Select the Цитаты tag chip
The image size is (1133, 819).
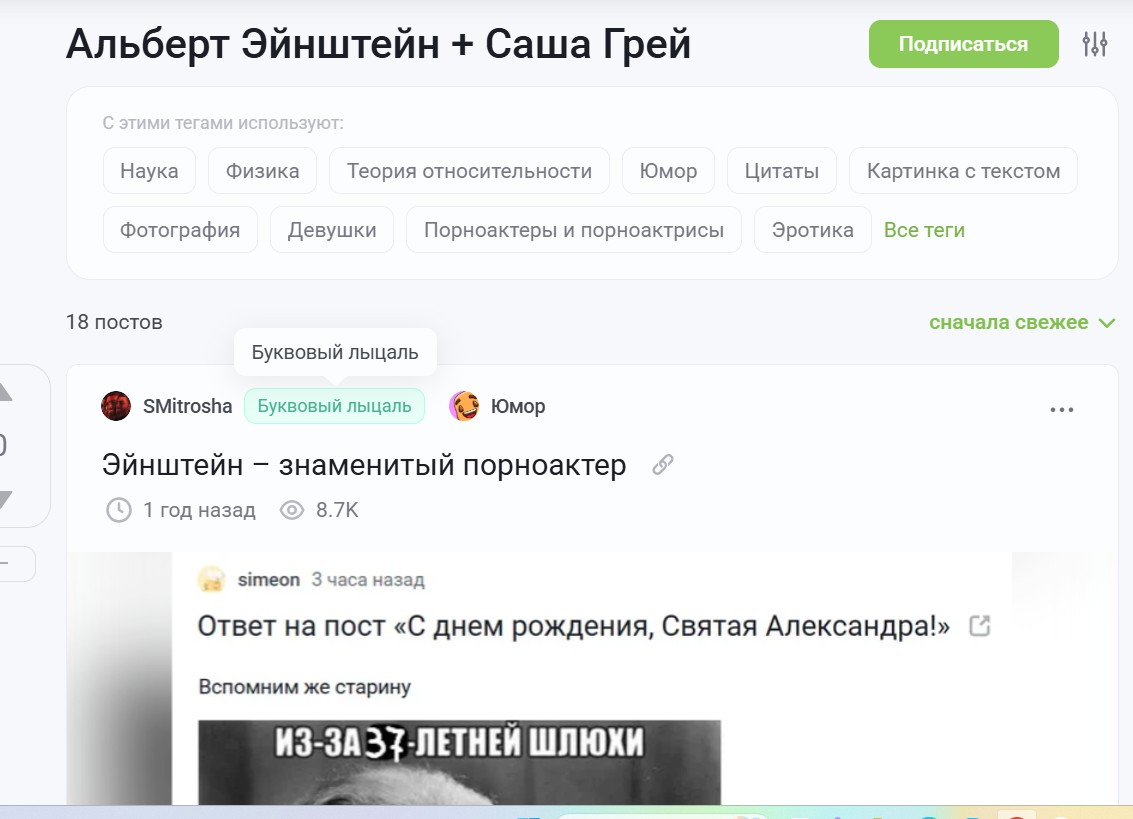[x=781, y=171]
